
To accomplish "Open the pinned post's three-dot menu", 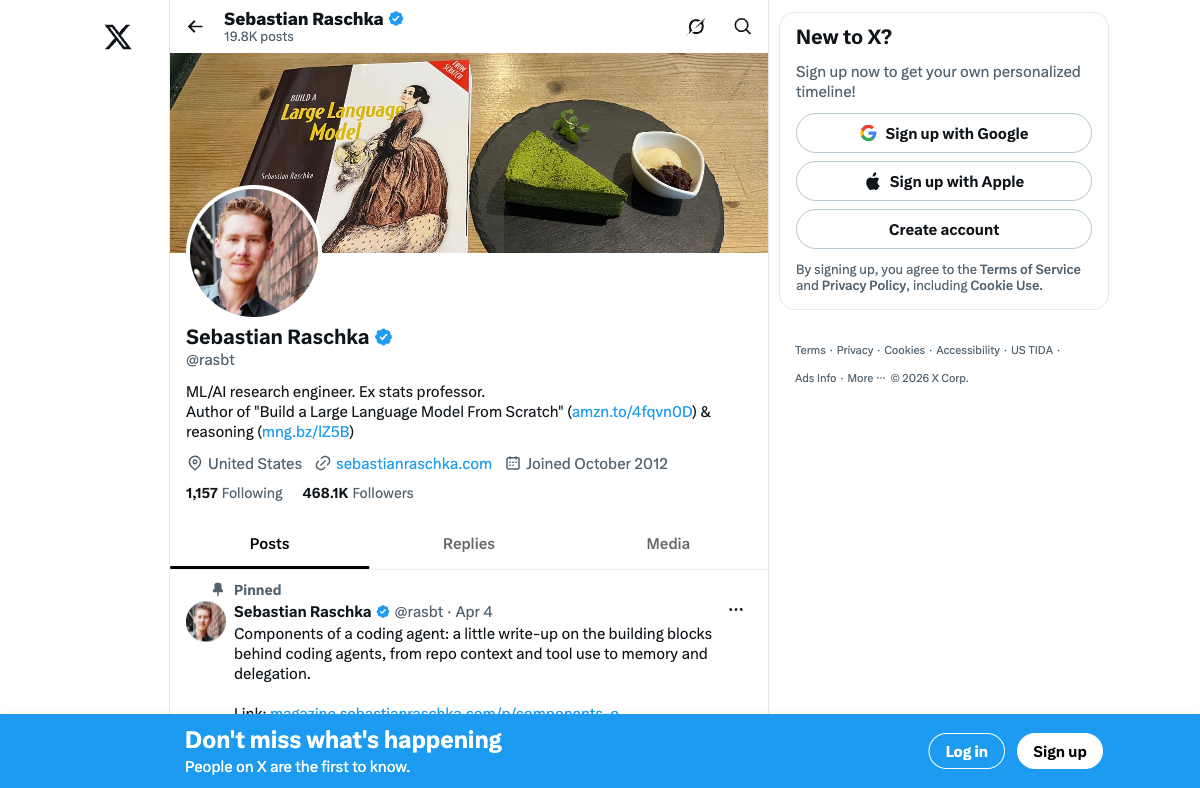I will 736,609.
